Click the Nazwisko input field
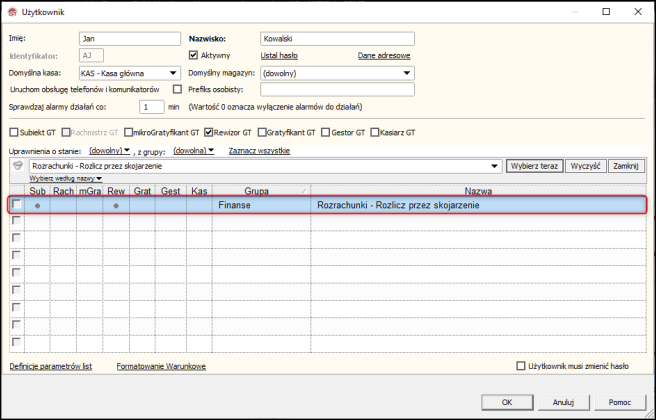Viewport: 656px width, 420px height. [x=337, y=38]
